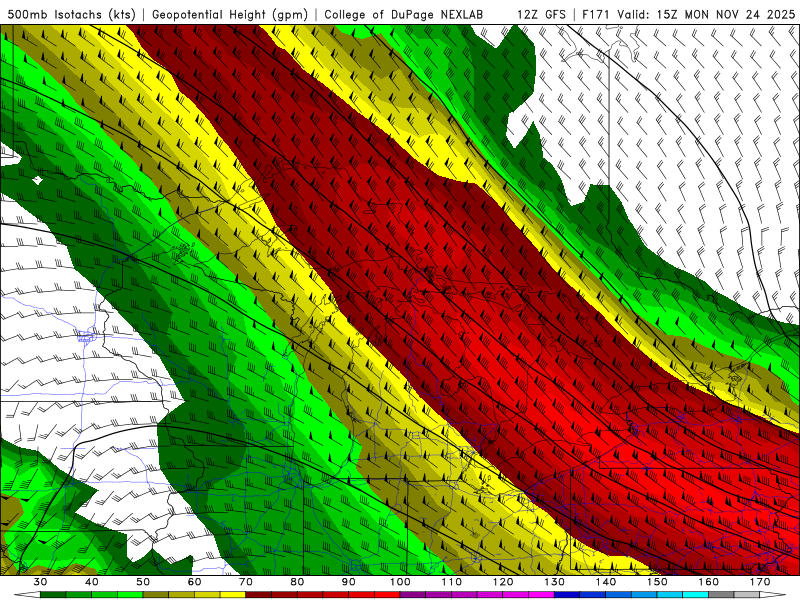Click the dark gray legend swatch starting at 160
The height and width of the screenshot is (600, 800).
point(721,594)
